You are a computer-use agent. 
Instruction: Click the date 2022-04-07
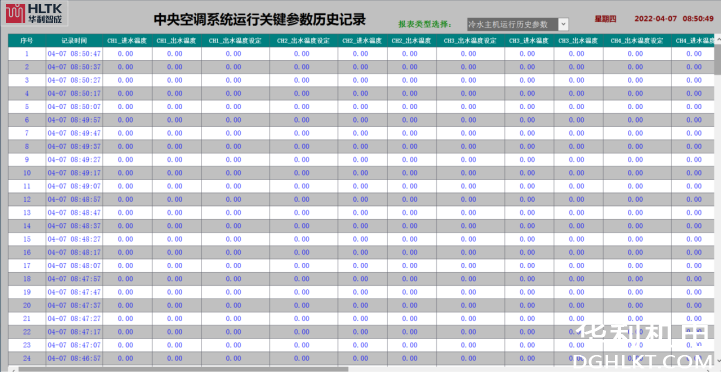click(655, 19)
